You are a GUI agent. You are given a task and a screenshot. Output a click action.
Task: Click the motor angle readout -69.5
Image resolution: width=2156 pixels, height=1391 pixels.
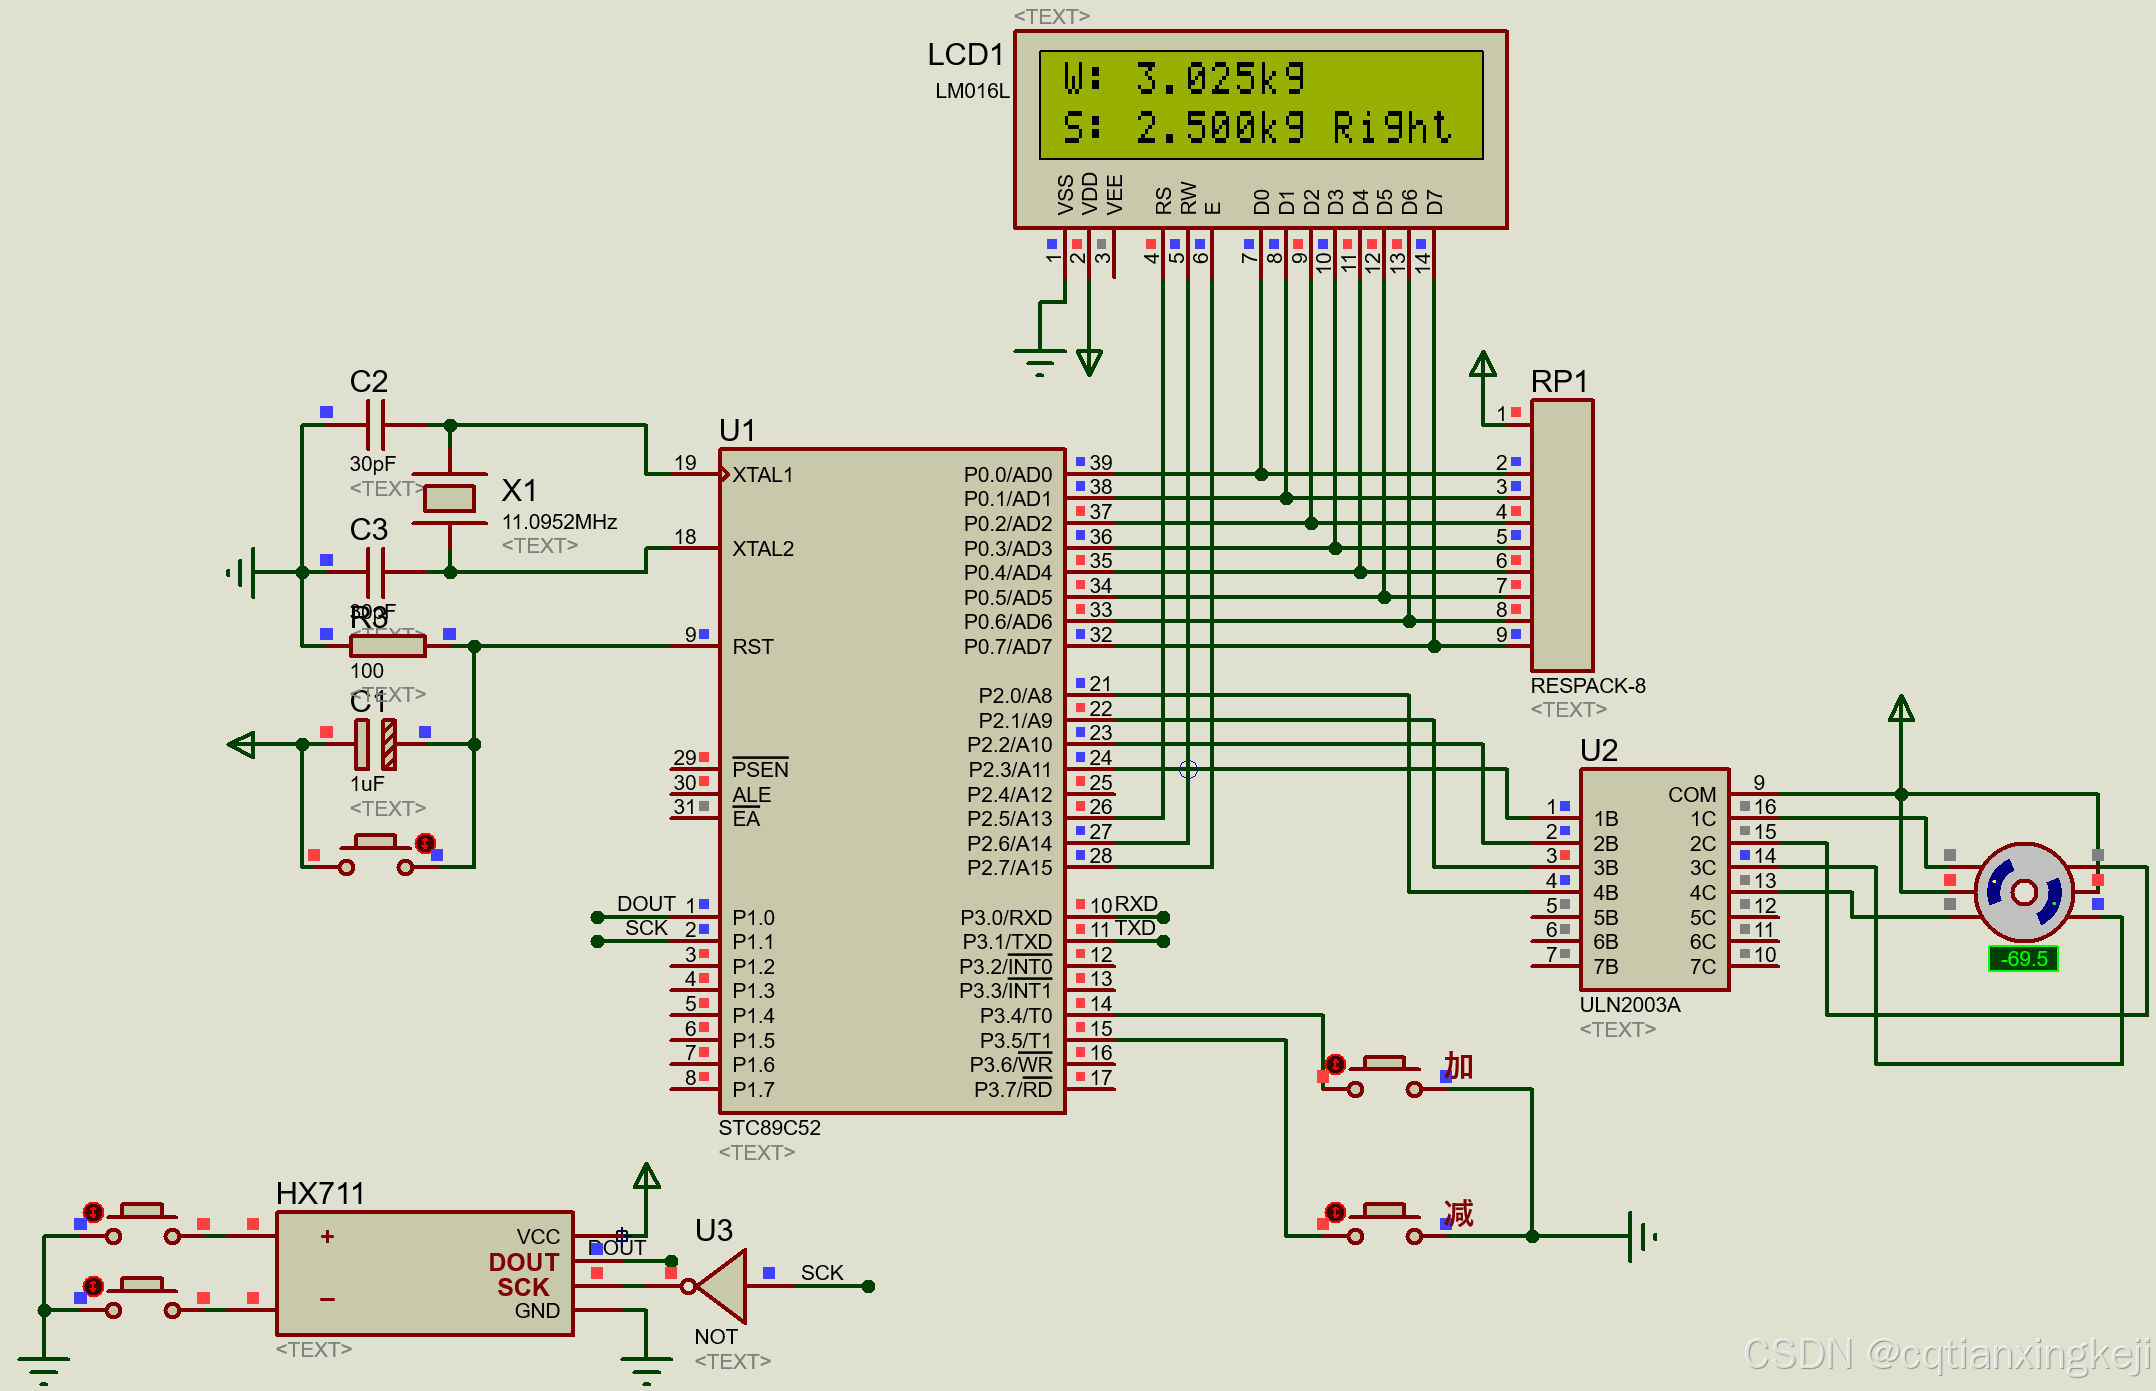tap(2023, 958)
